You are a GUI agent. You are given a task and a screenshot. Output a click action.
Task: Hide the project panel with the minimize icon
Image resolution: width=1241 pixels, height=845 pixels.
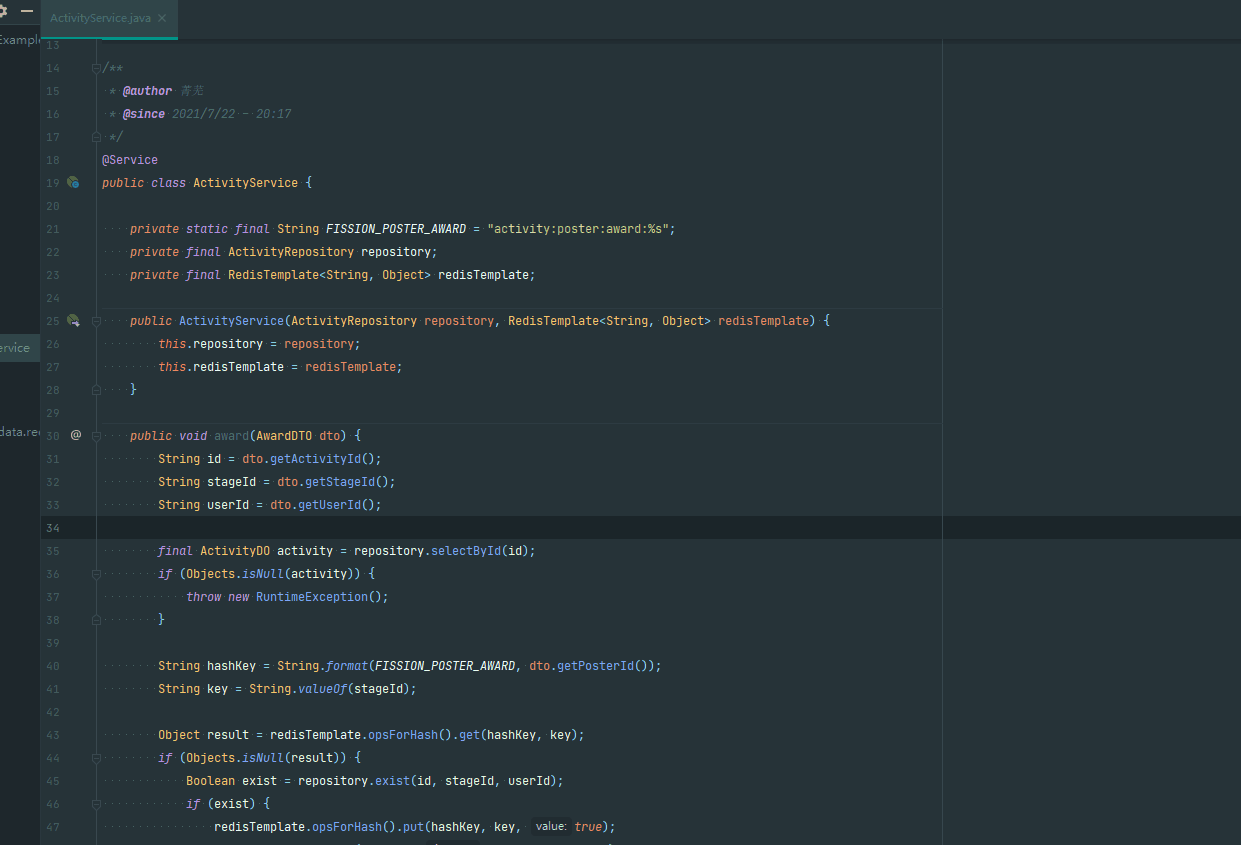click(27, 11)
